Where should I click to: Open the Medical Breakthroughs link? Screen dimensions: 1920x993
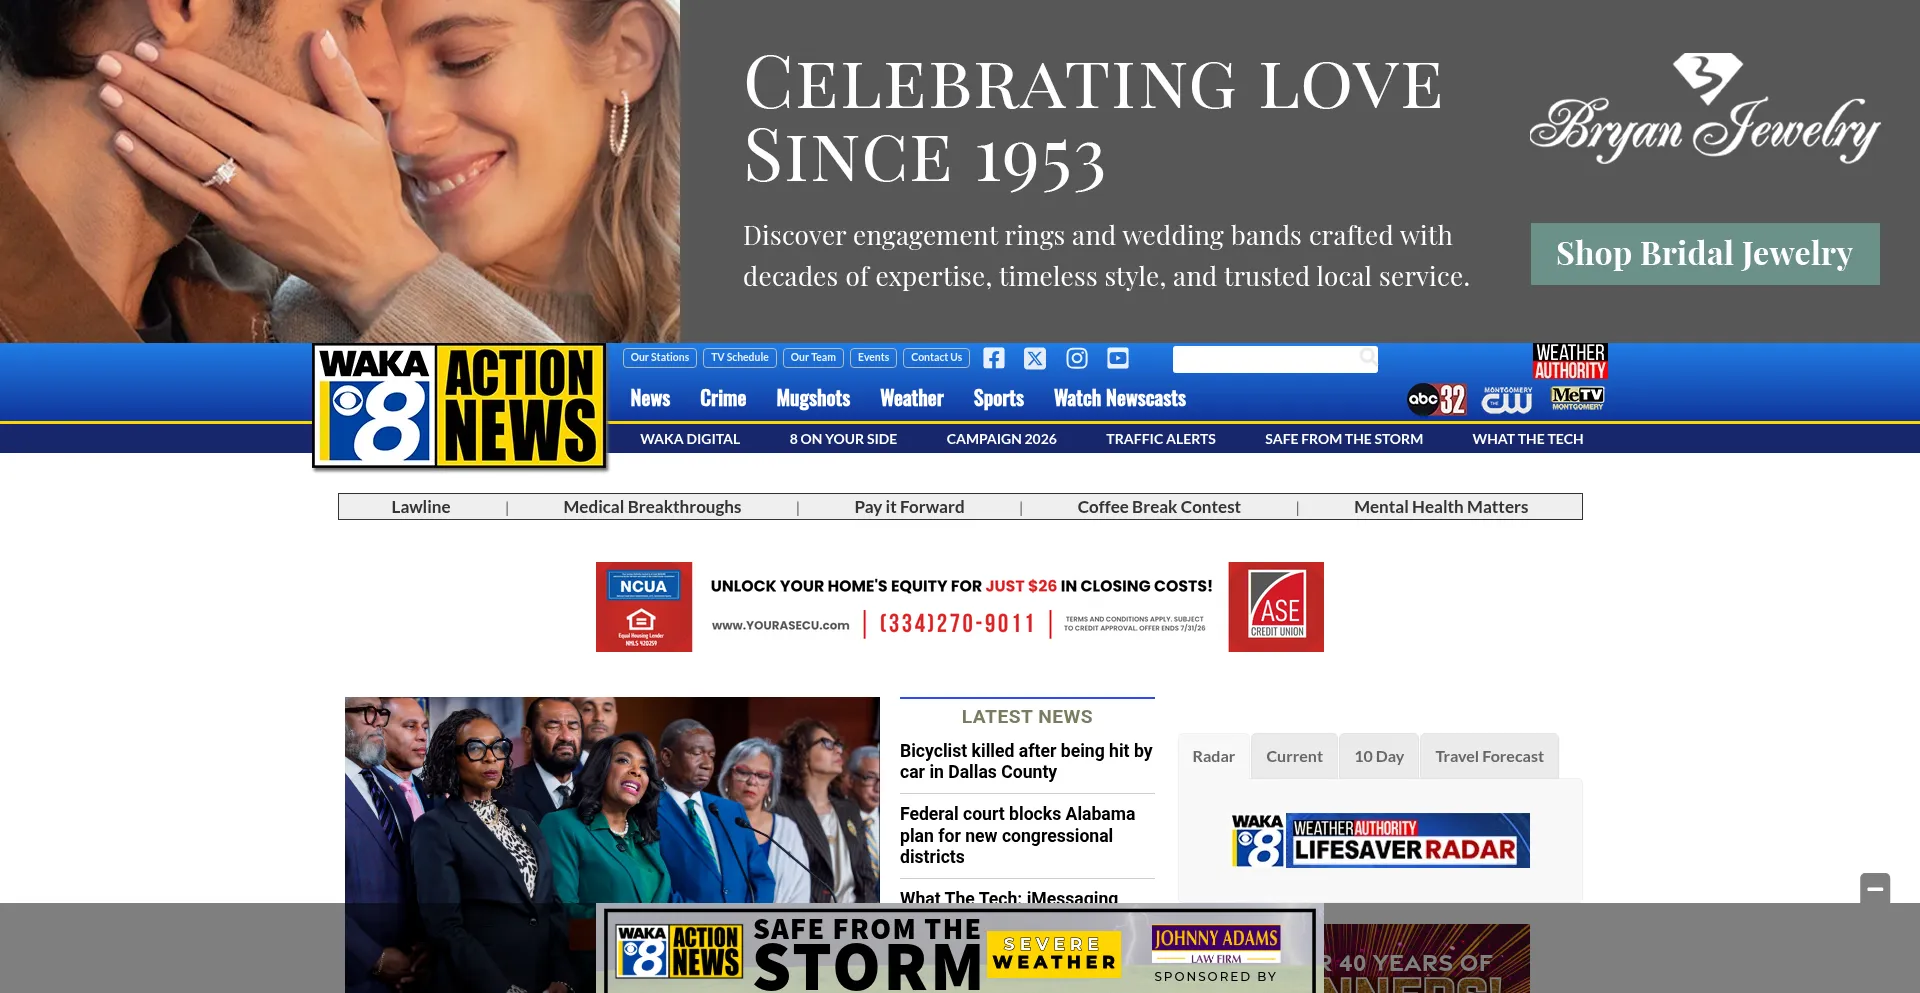(652, 507)
